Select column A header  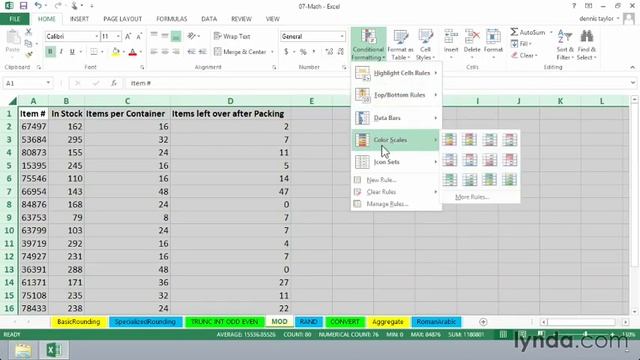(33, 101)
